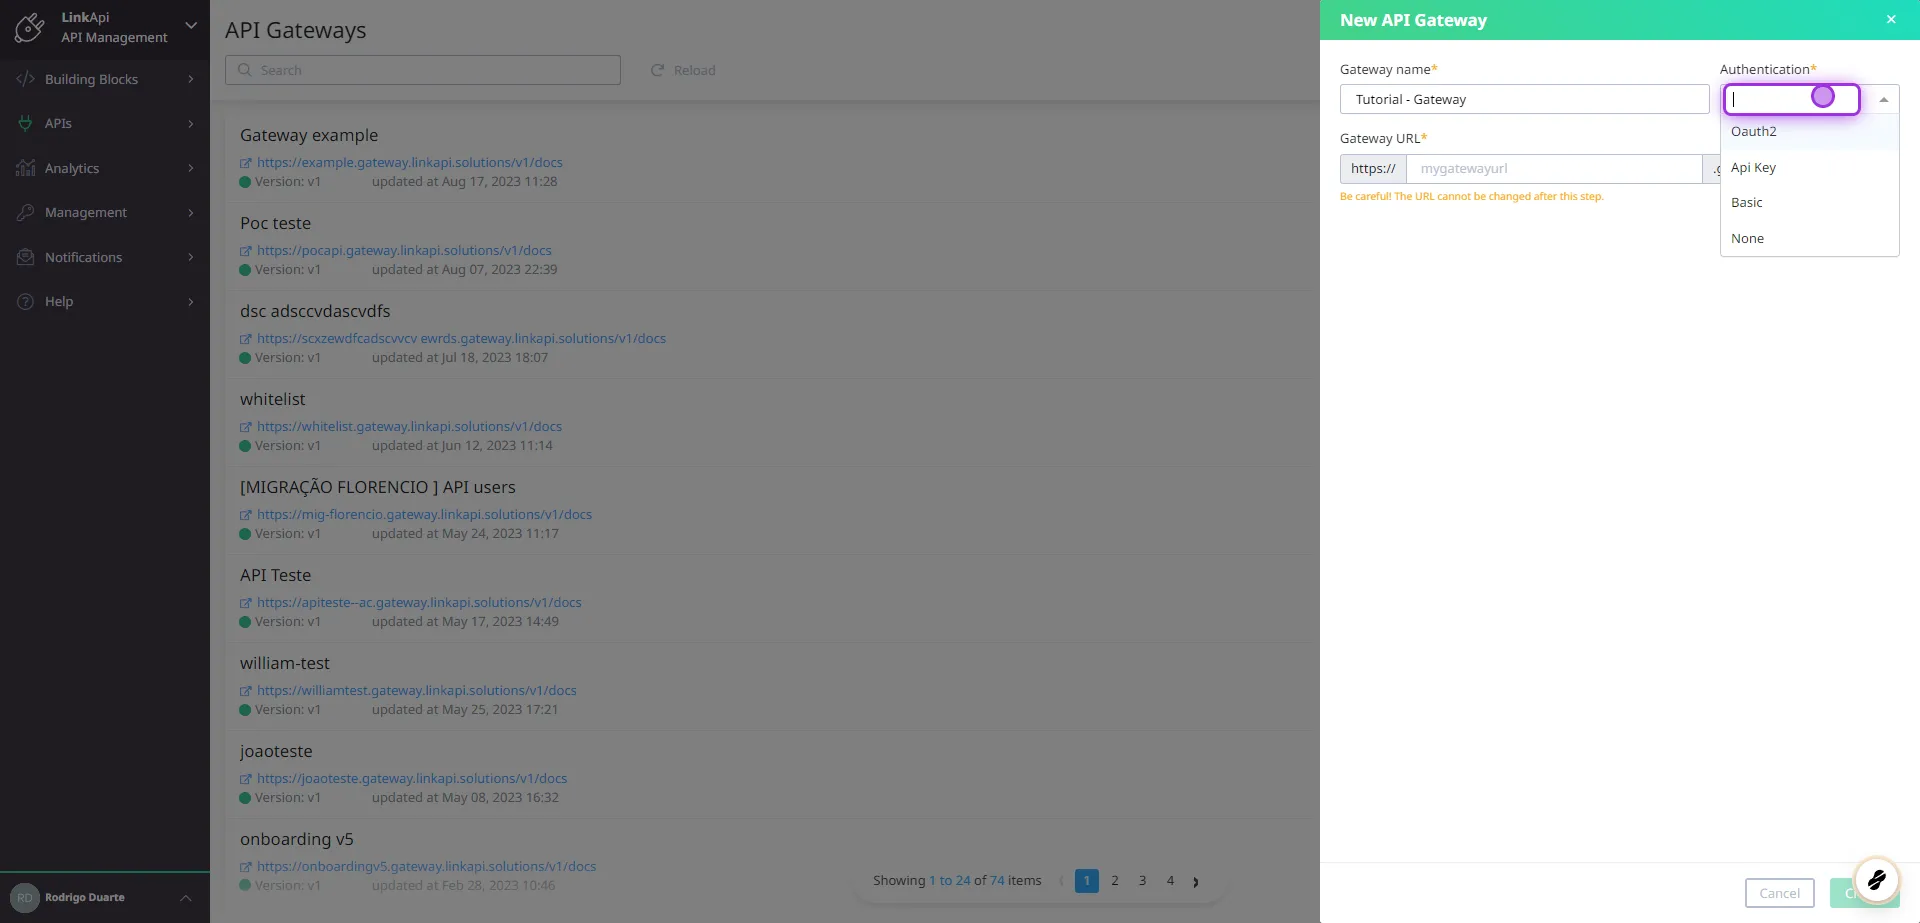Choose None as the authentication type

coord(1748,238)
